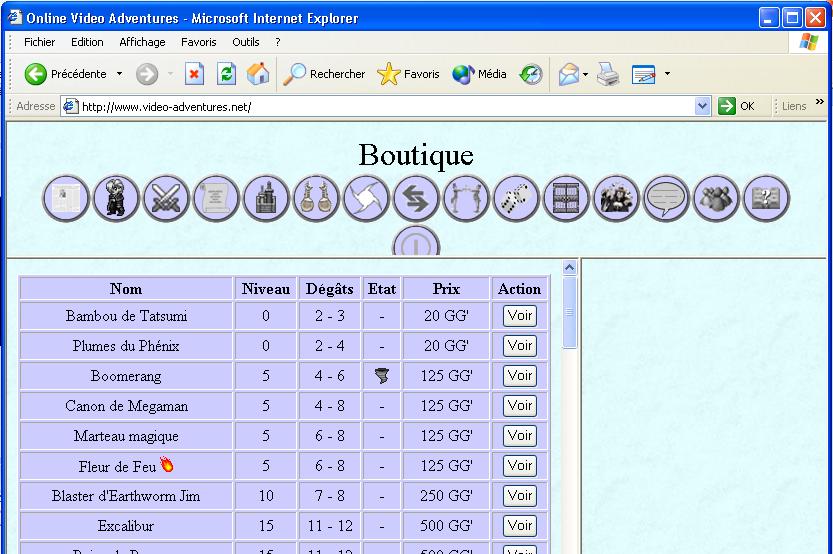
Task: Open the crowd photo icon
Action: click(616, 199)
